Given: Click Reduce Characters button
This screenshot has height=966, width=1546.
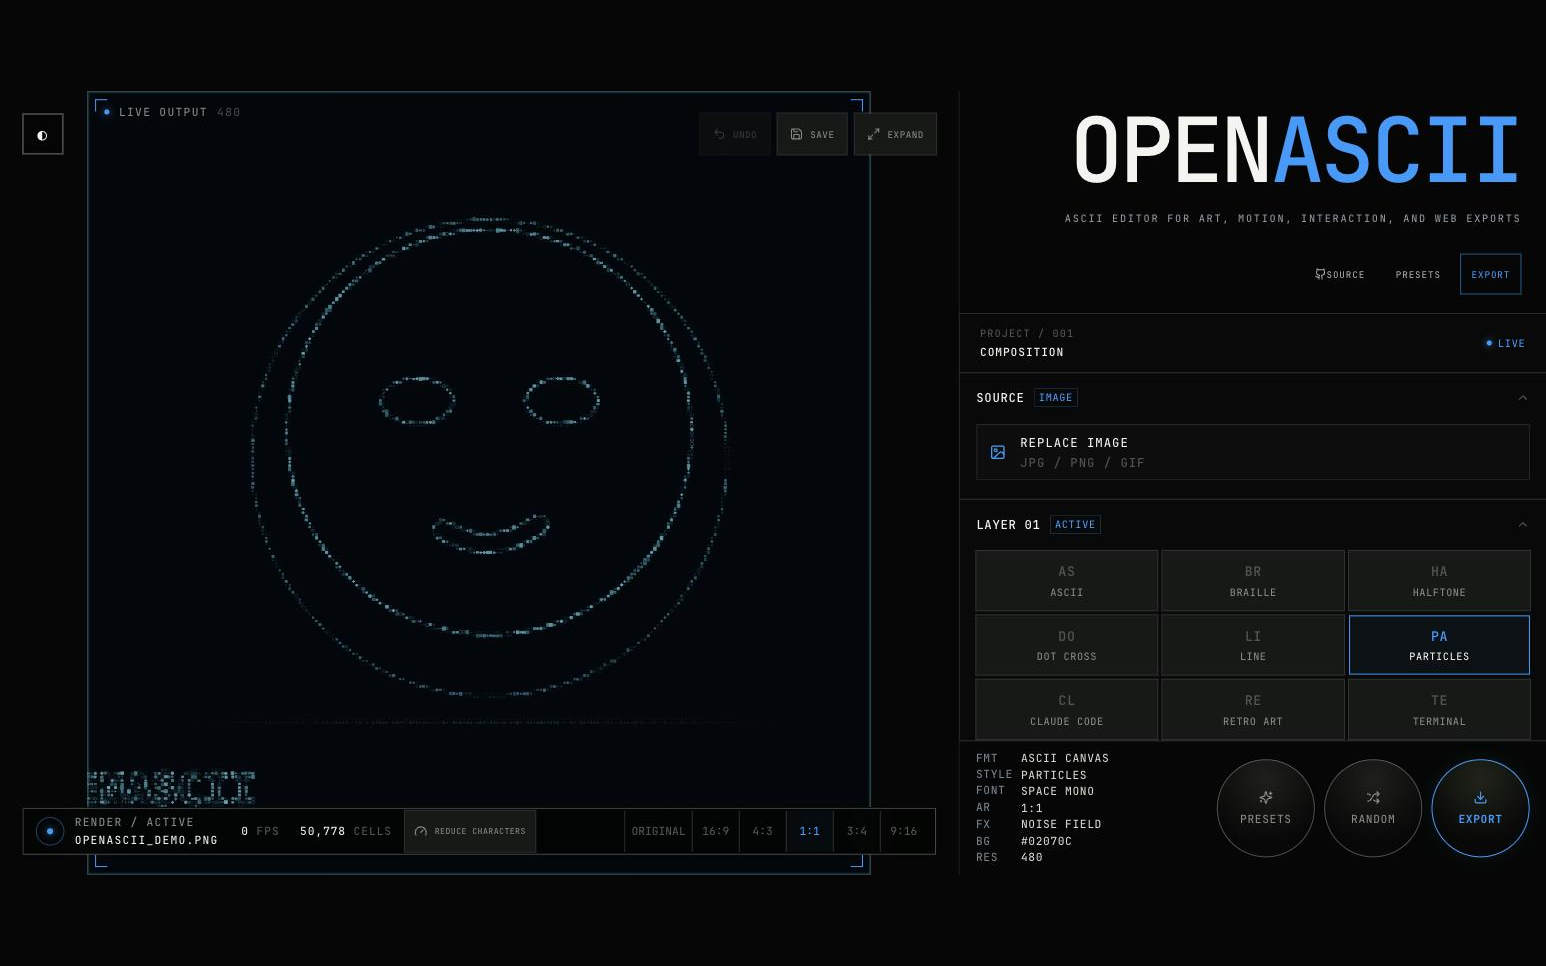Looking at the screenshot, I should (x=470, y=831).
